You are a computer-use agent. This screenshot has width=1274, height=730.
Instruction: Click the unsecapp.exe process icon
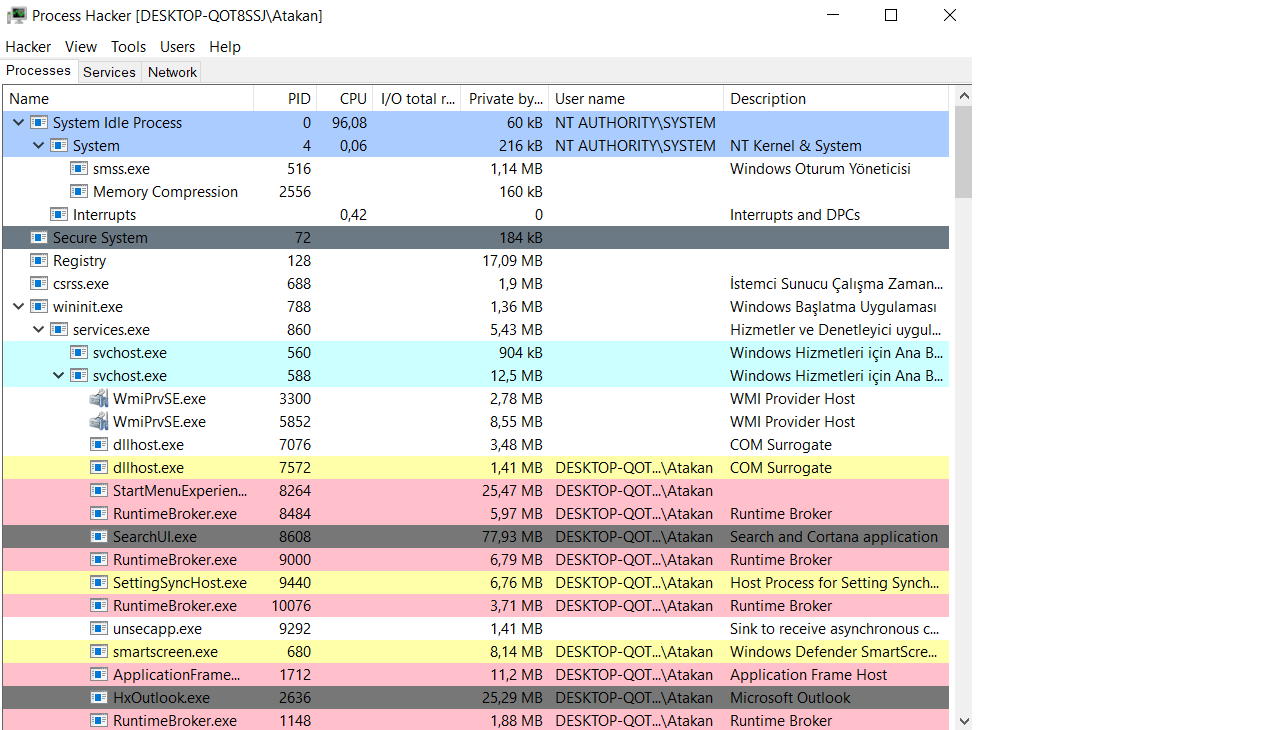(x=99, y=629)
